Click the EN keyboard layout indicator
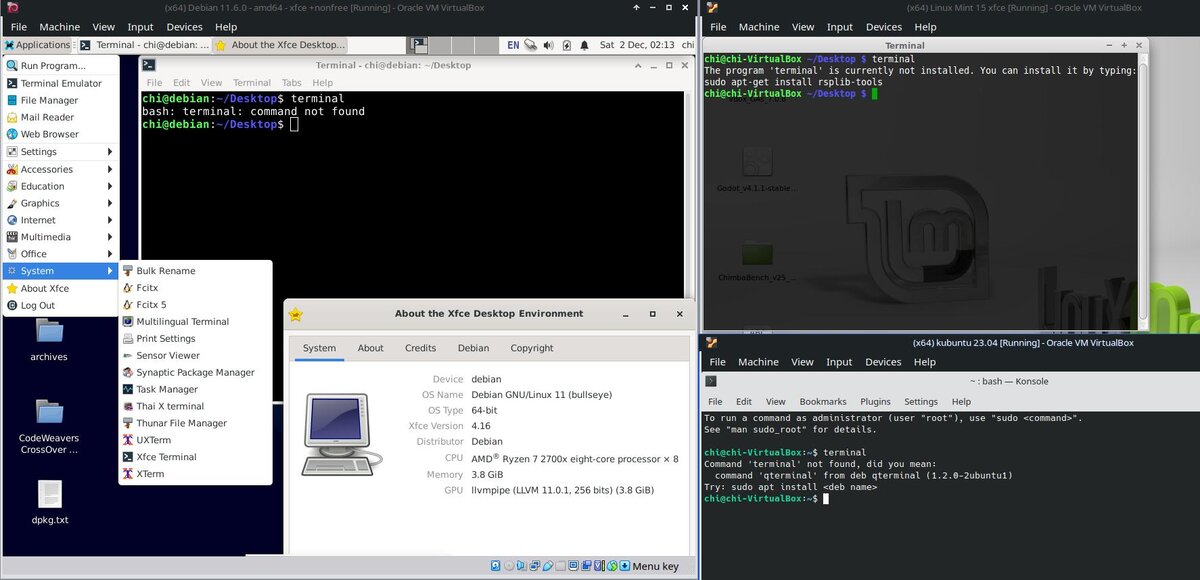Screen dimensions: 1200x580 tap(513, 45)
